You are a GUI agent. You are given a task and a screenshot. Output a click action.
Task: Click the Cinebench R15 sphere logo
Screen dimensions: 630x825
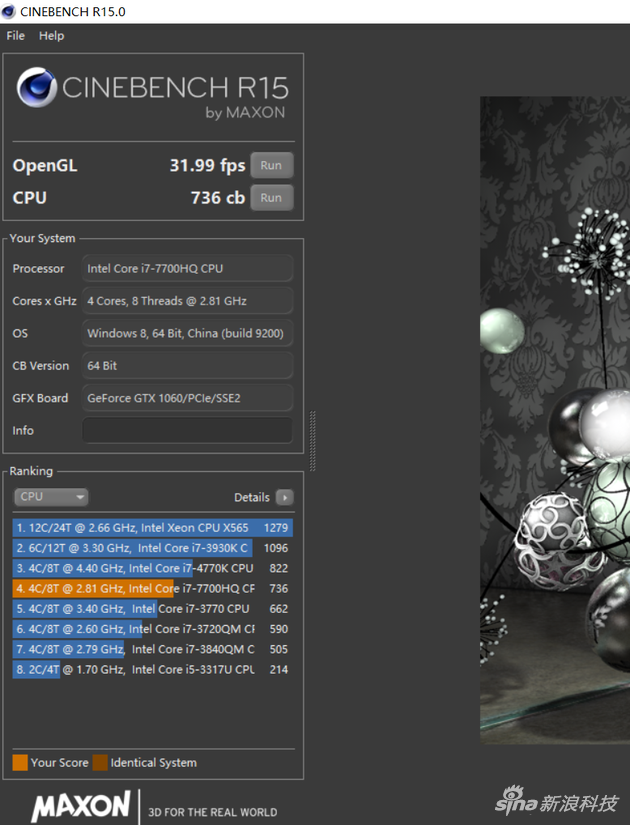click(36, 87)
